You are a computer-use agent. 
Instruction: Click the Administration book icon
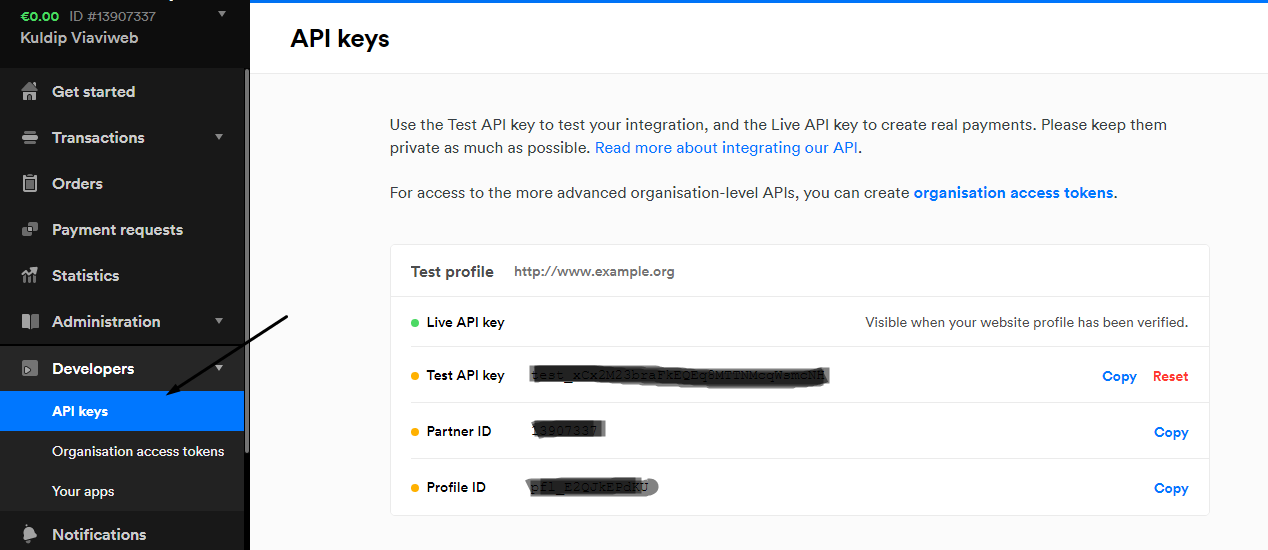pyautogui.click(x=30, y=322)
